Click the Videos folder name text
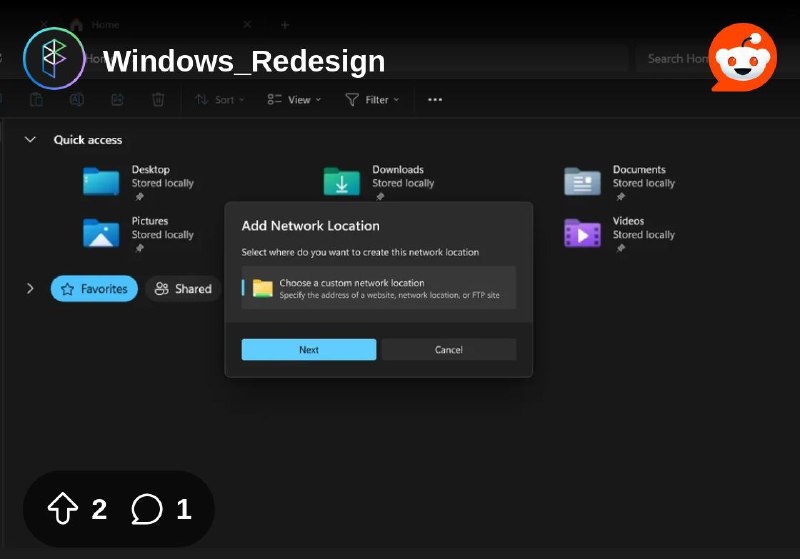The height and width of the screenshot is (559, 800). [x=628, y=221]
